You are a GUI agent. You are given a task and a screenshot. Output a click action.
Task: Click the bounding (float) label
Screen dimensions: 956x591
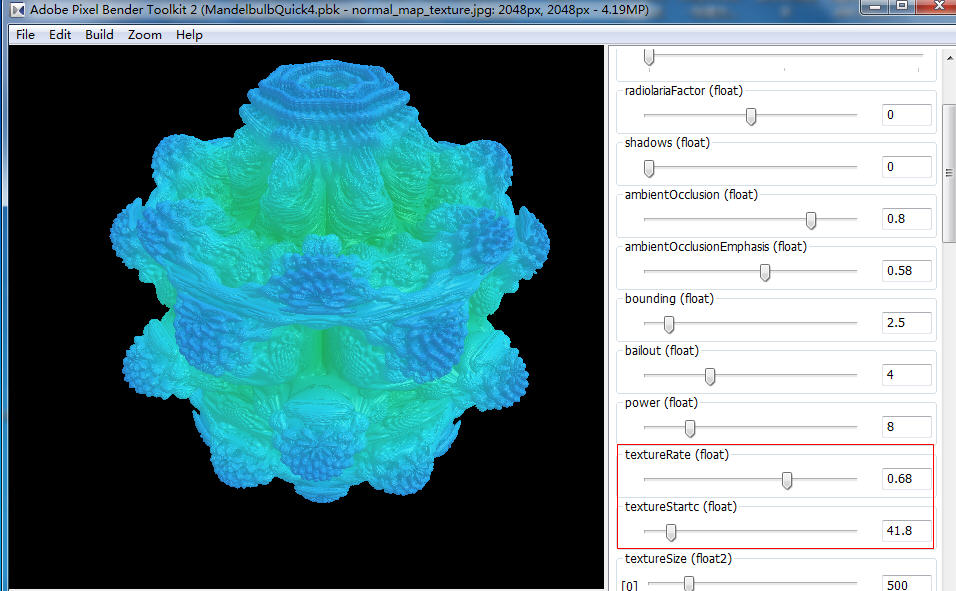pos(669,299)
